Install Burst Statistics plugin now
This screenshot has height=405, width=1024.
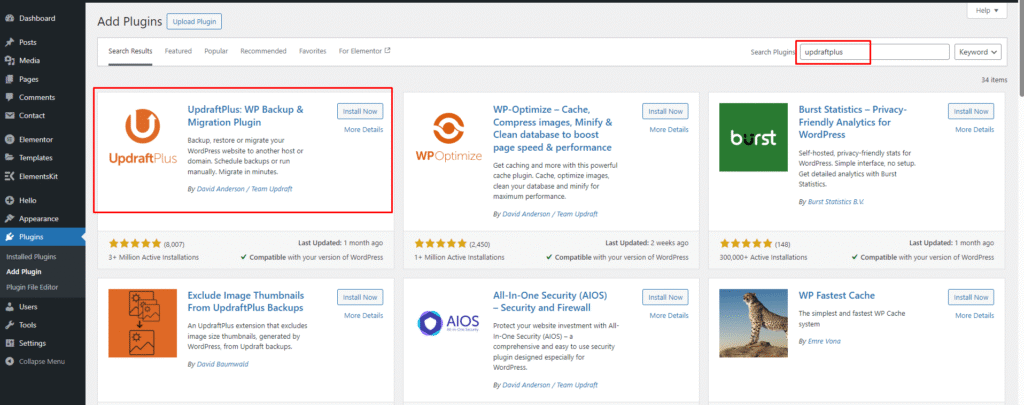[971, 111]
